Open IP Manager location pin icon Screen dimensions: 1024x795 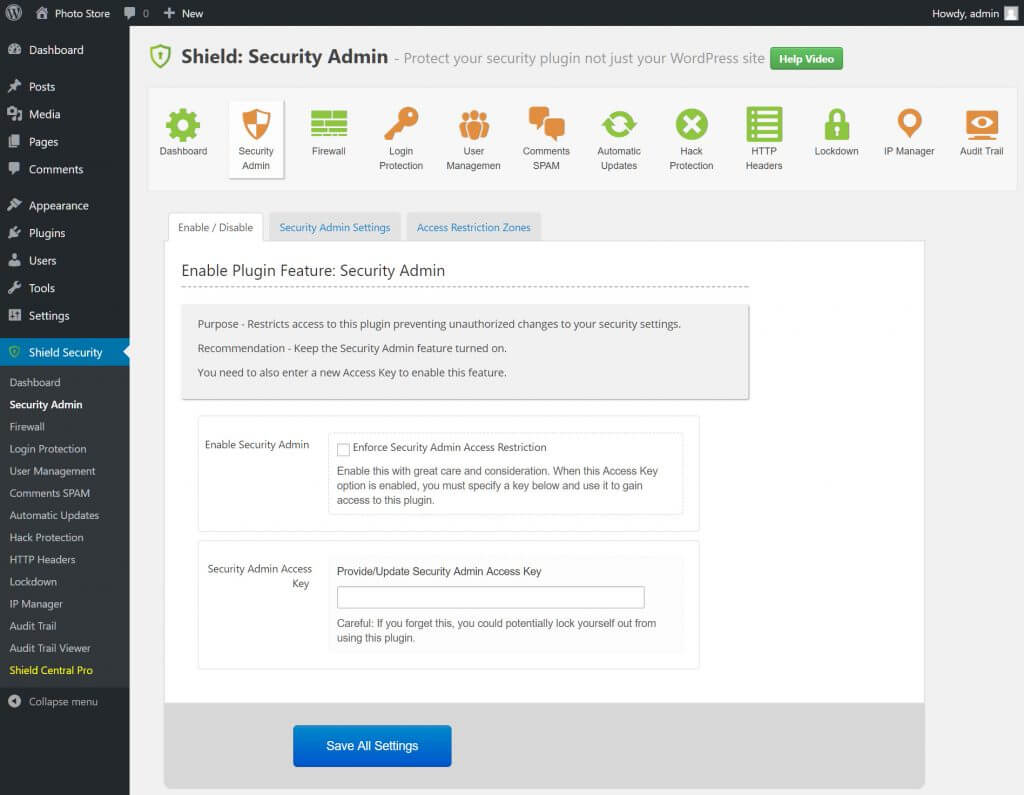909,123
